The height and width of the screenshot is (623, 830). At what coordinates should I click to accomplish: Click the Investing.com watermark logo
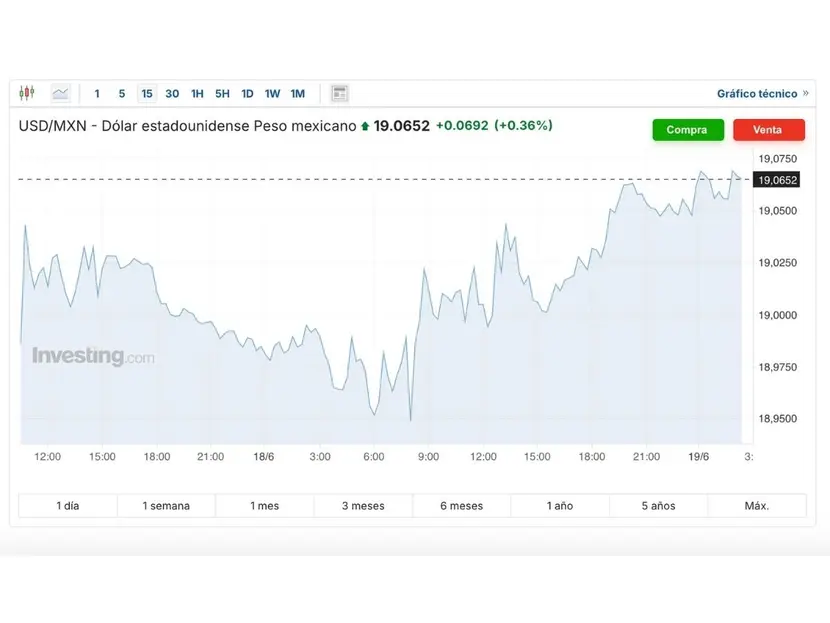tap(93, 356)
